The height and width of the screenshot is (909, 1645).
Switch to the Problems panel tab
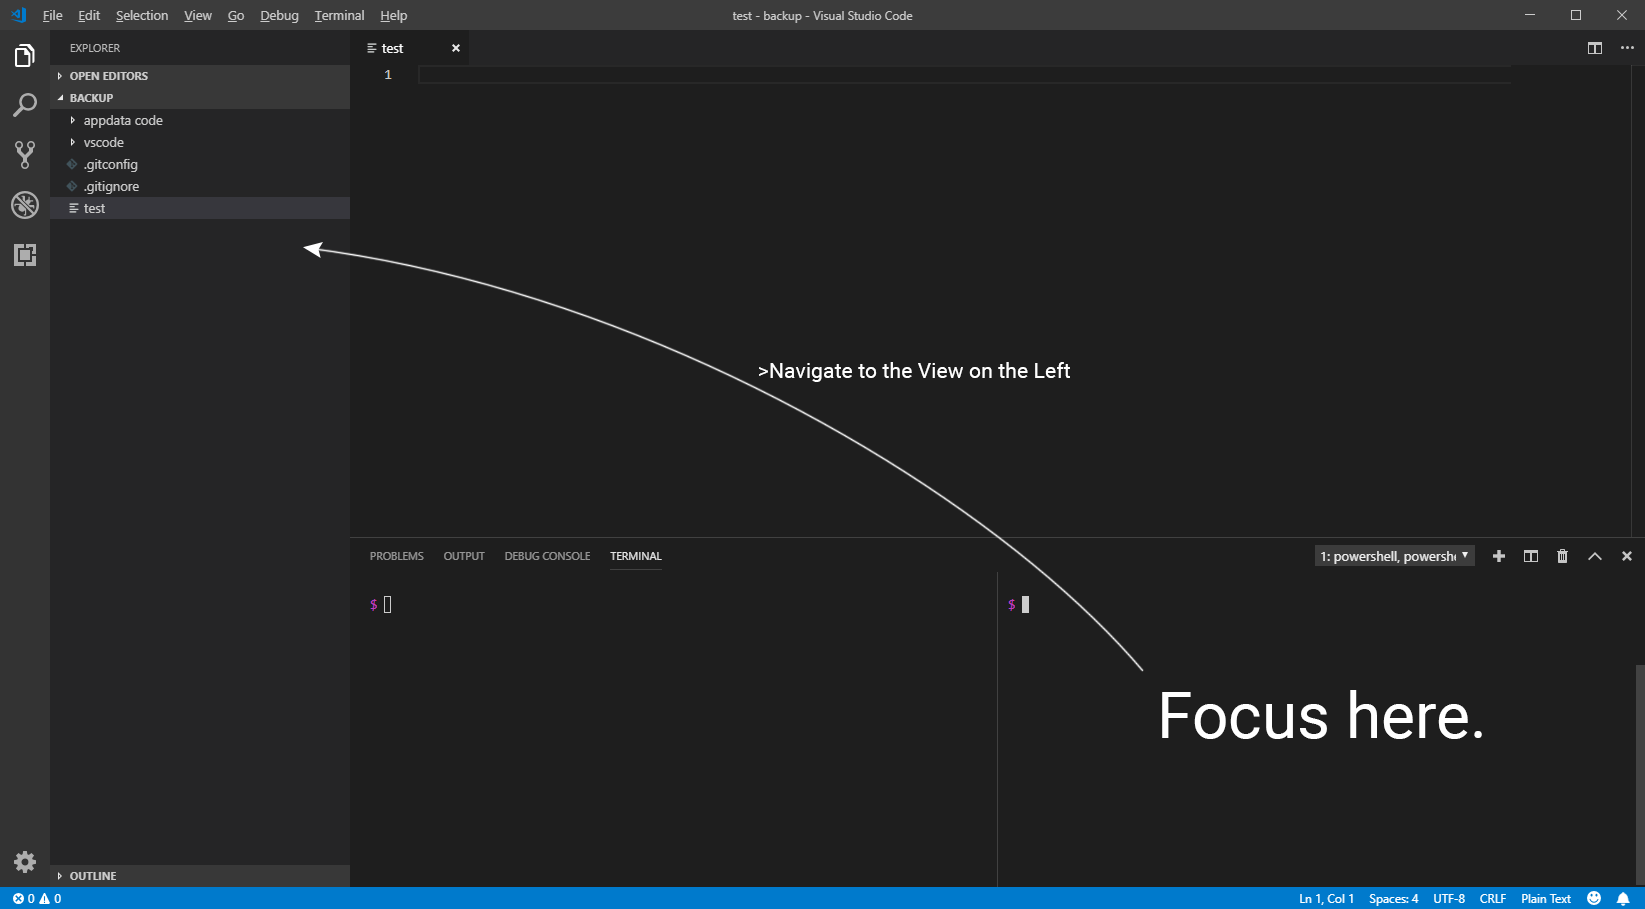(x=397, y=556)
